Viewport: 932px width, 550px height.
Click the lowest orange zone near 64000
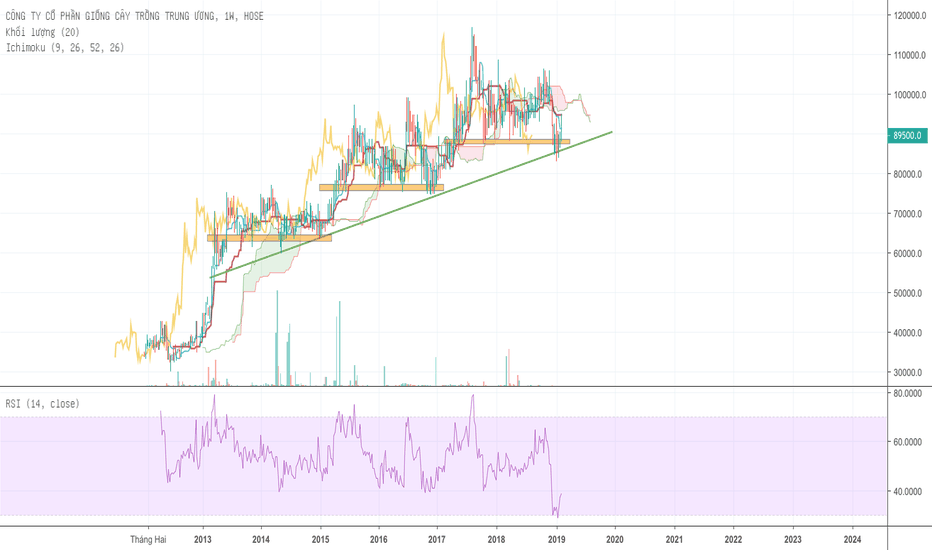coord(268,238)
